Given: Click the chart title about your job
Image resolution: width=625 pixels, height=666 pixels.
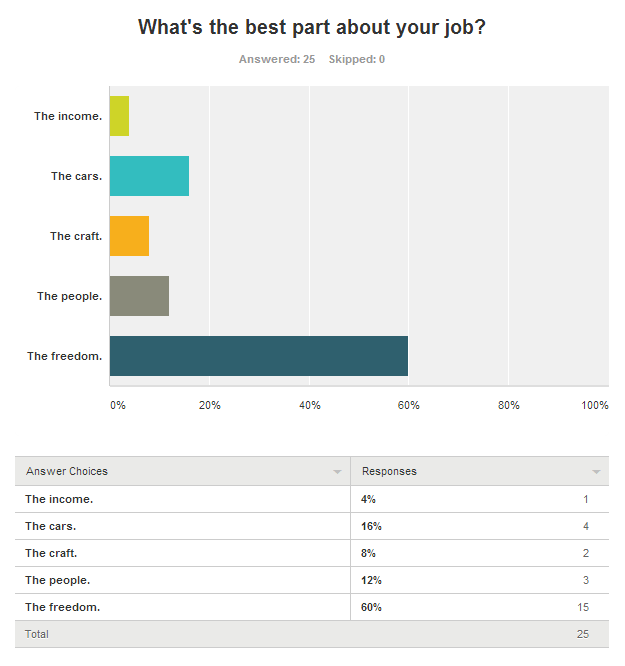Looking at the screenshot, I should click(312, 27).
